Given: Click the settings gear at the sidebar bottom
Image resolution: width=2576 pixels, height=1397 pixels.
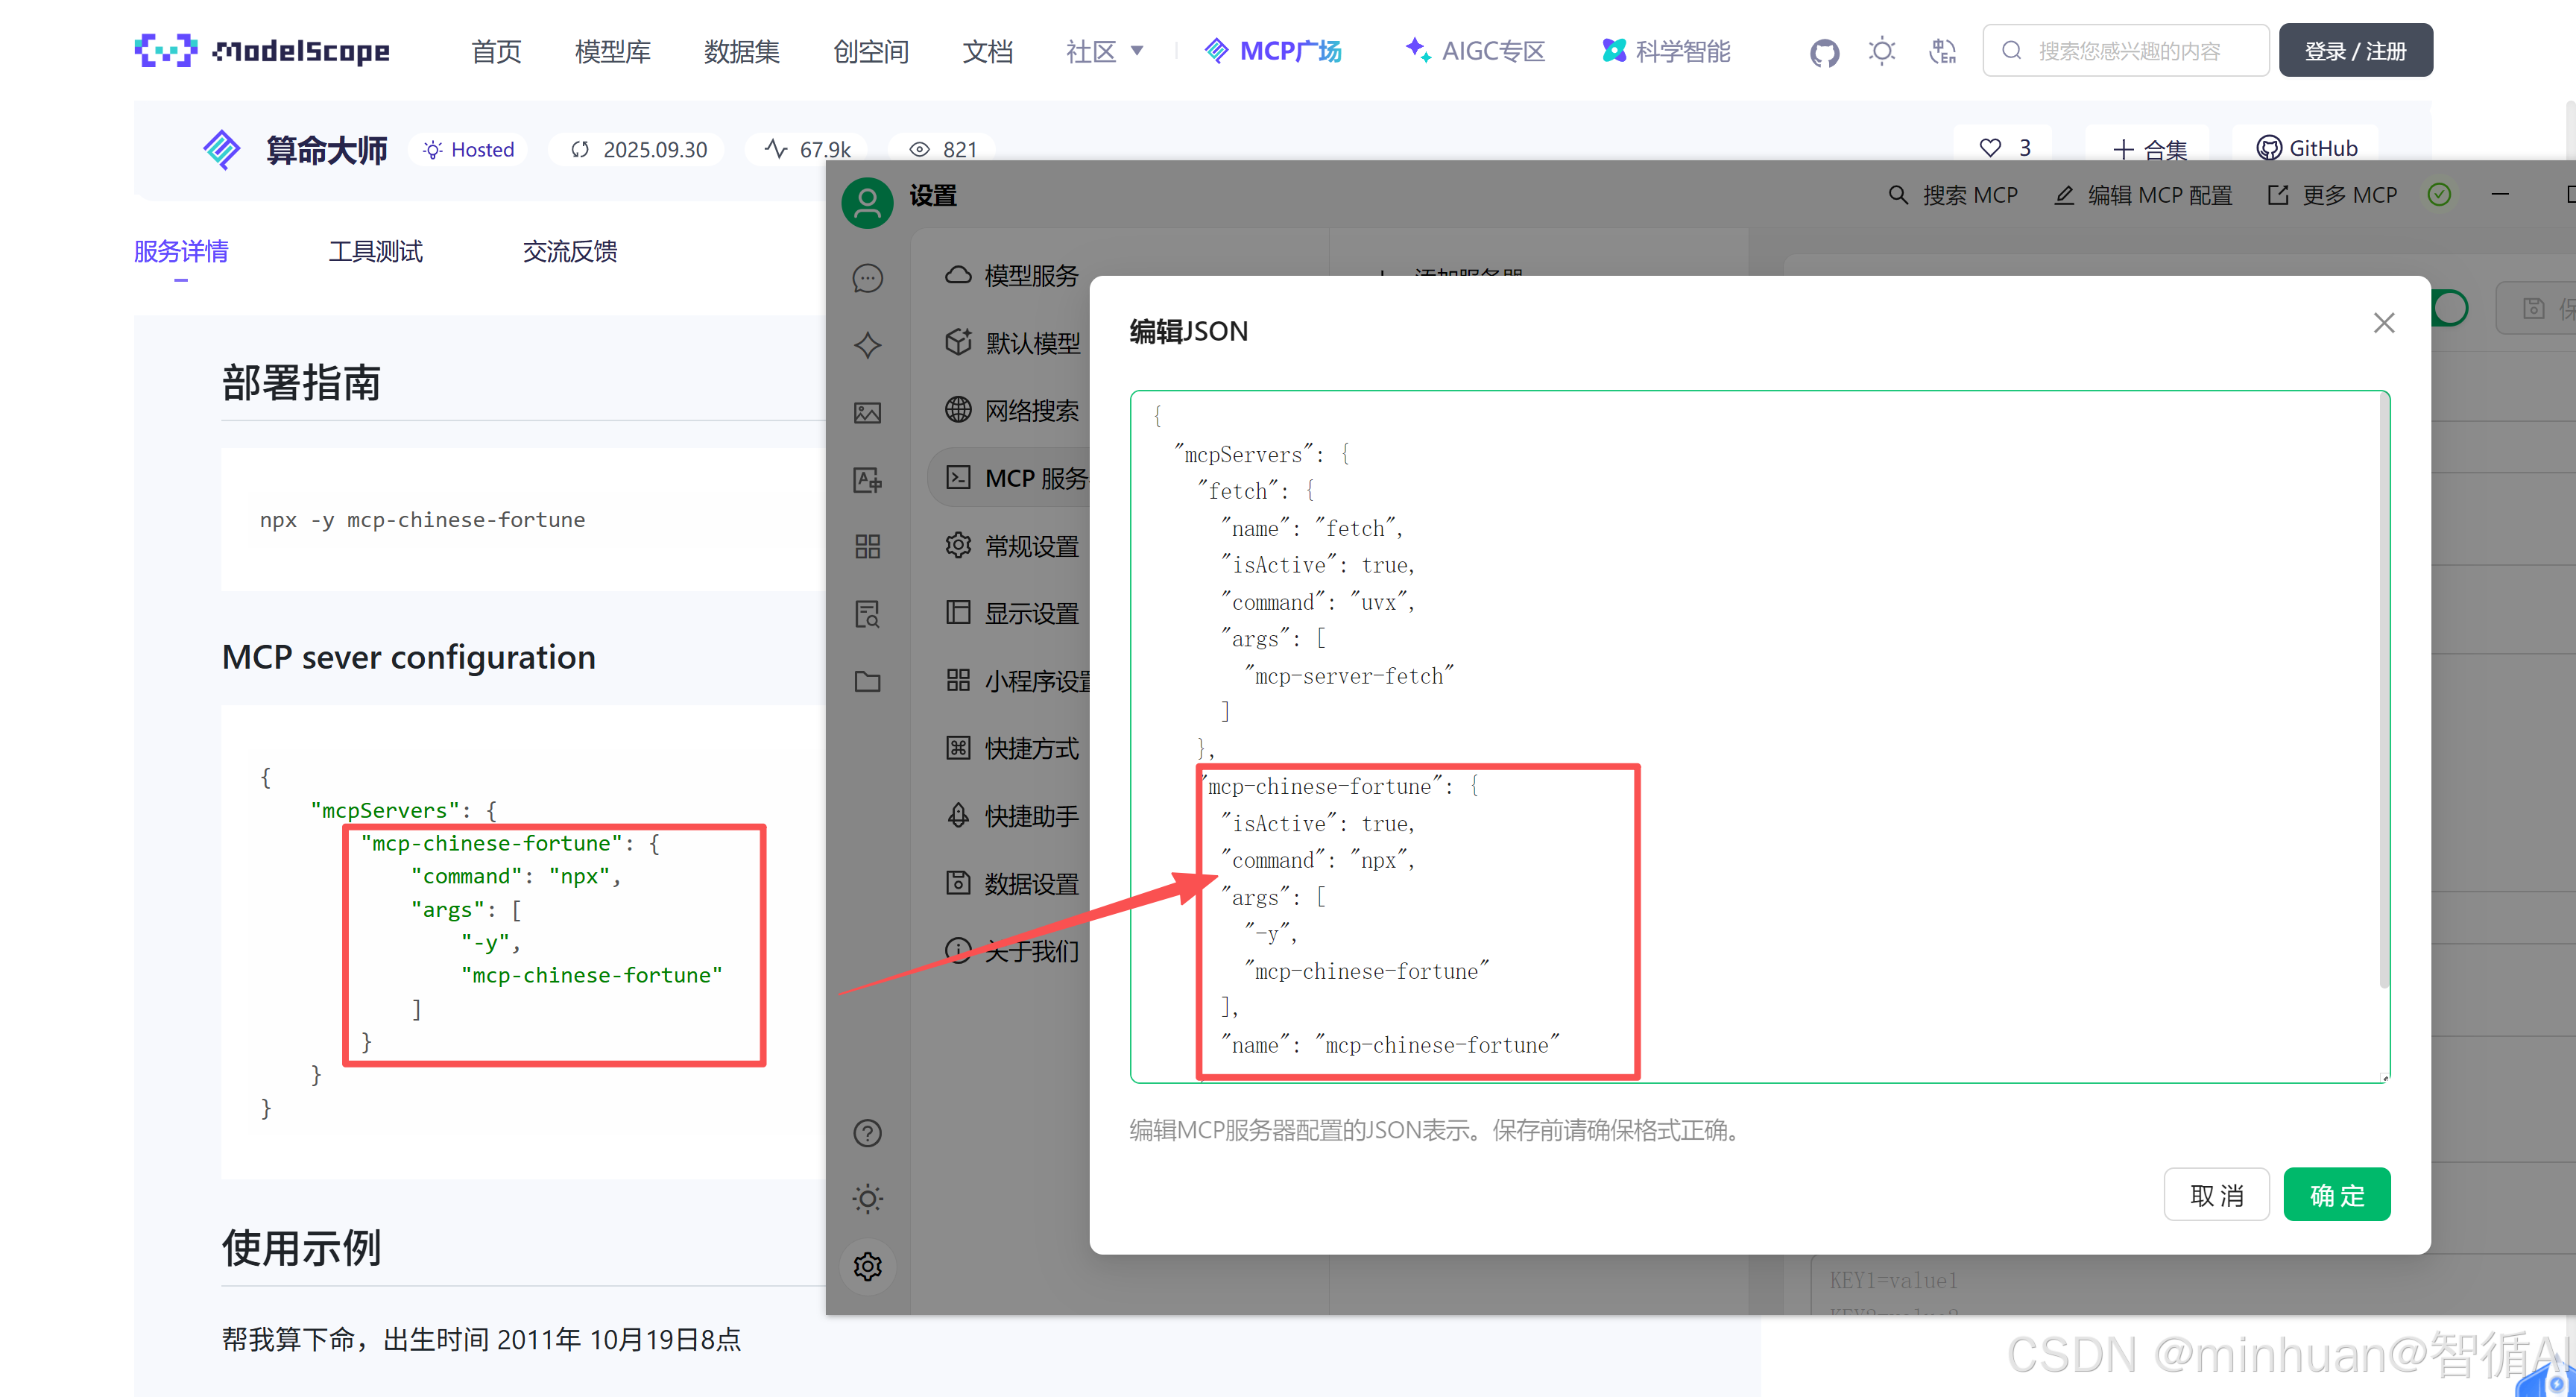Looking at the screenshot, I should (x=867, y=1267).
